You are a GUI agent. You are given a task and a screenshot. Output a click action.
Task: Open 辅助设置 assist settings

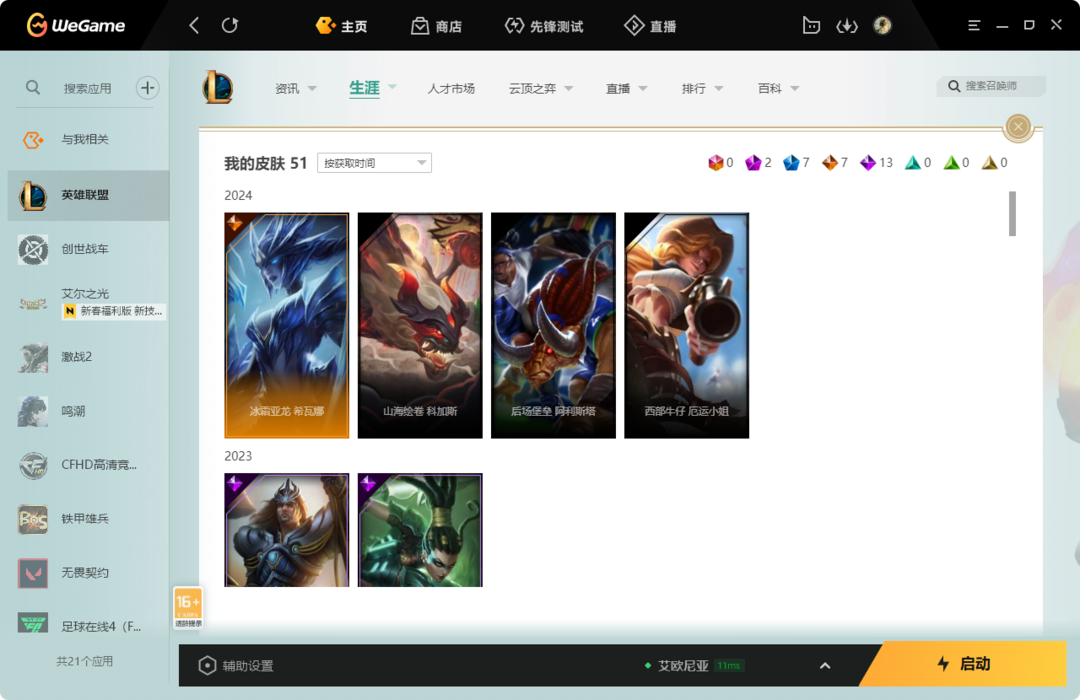(x=236, y=666)
